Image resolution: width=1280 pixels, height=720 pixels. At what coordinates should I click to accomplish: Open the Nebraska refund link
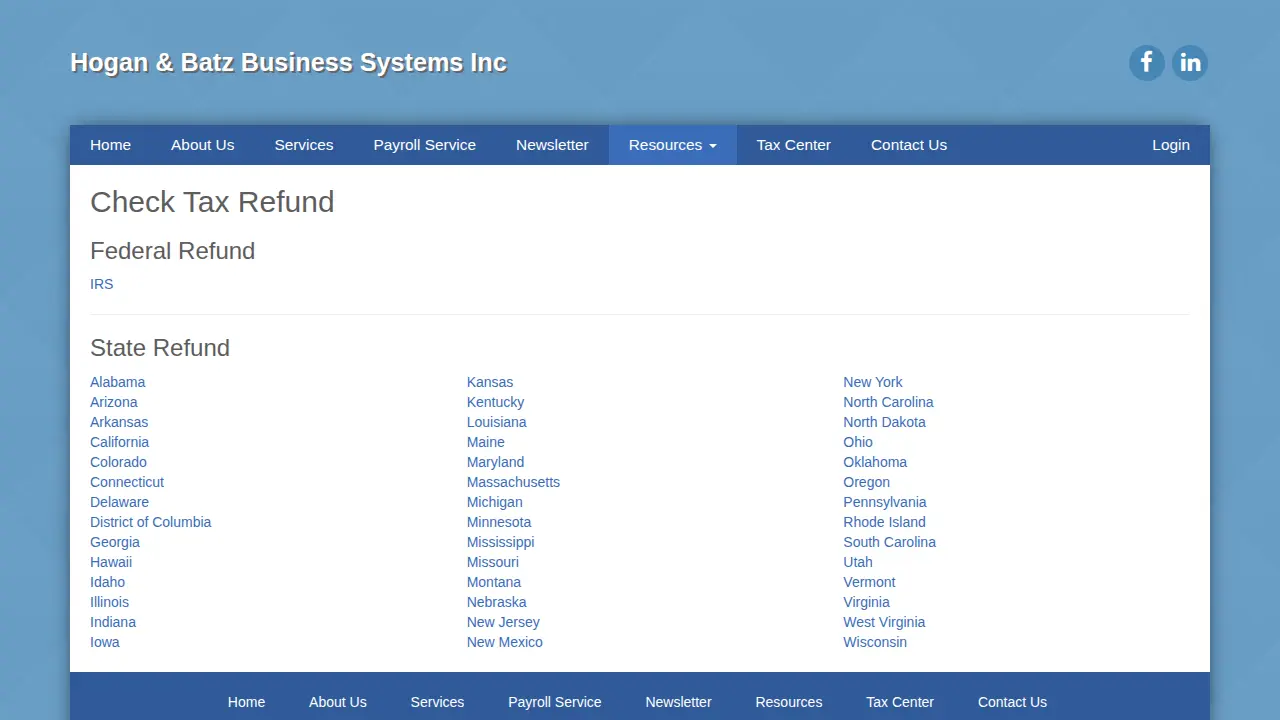[x=497, y=602]
